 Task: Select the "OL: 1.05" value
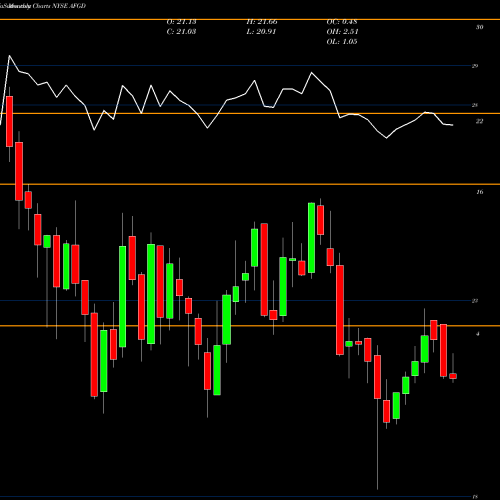click(x=342, y=42)
